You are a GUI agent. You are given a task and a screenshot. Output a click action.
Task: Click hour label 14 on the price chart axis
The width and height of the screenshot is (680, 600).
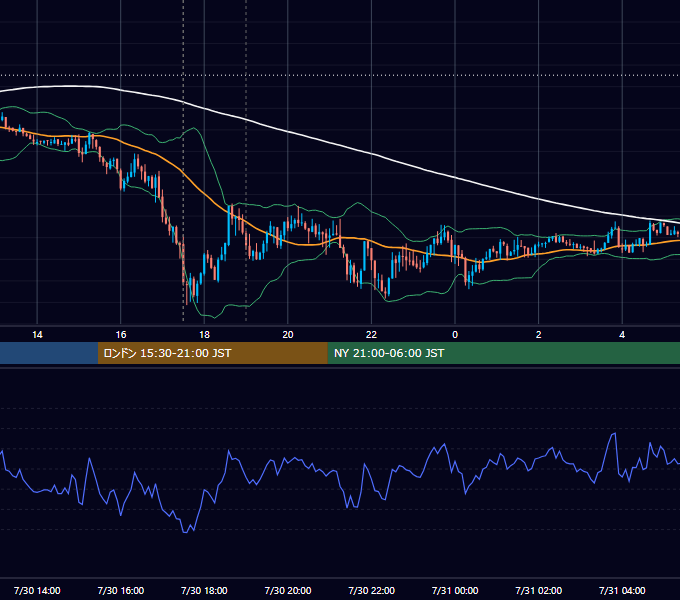pyautogui.click(x=37, y=335)
